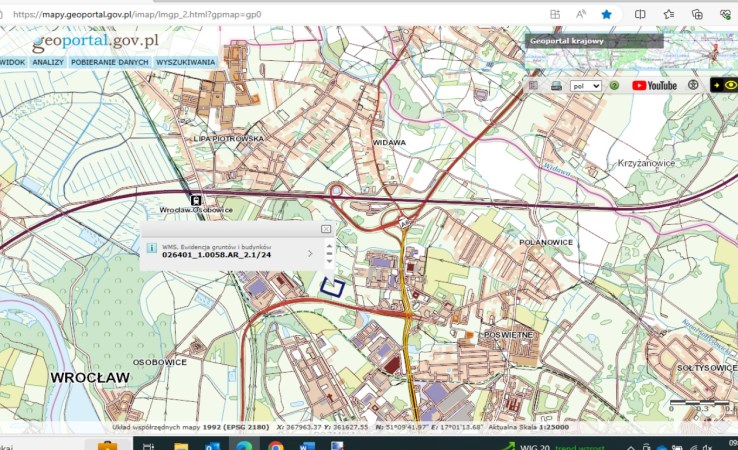Viewport: 738px width, 450px height.
Task: Toggle the favorite star for this page
Action: click(606, 15)
